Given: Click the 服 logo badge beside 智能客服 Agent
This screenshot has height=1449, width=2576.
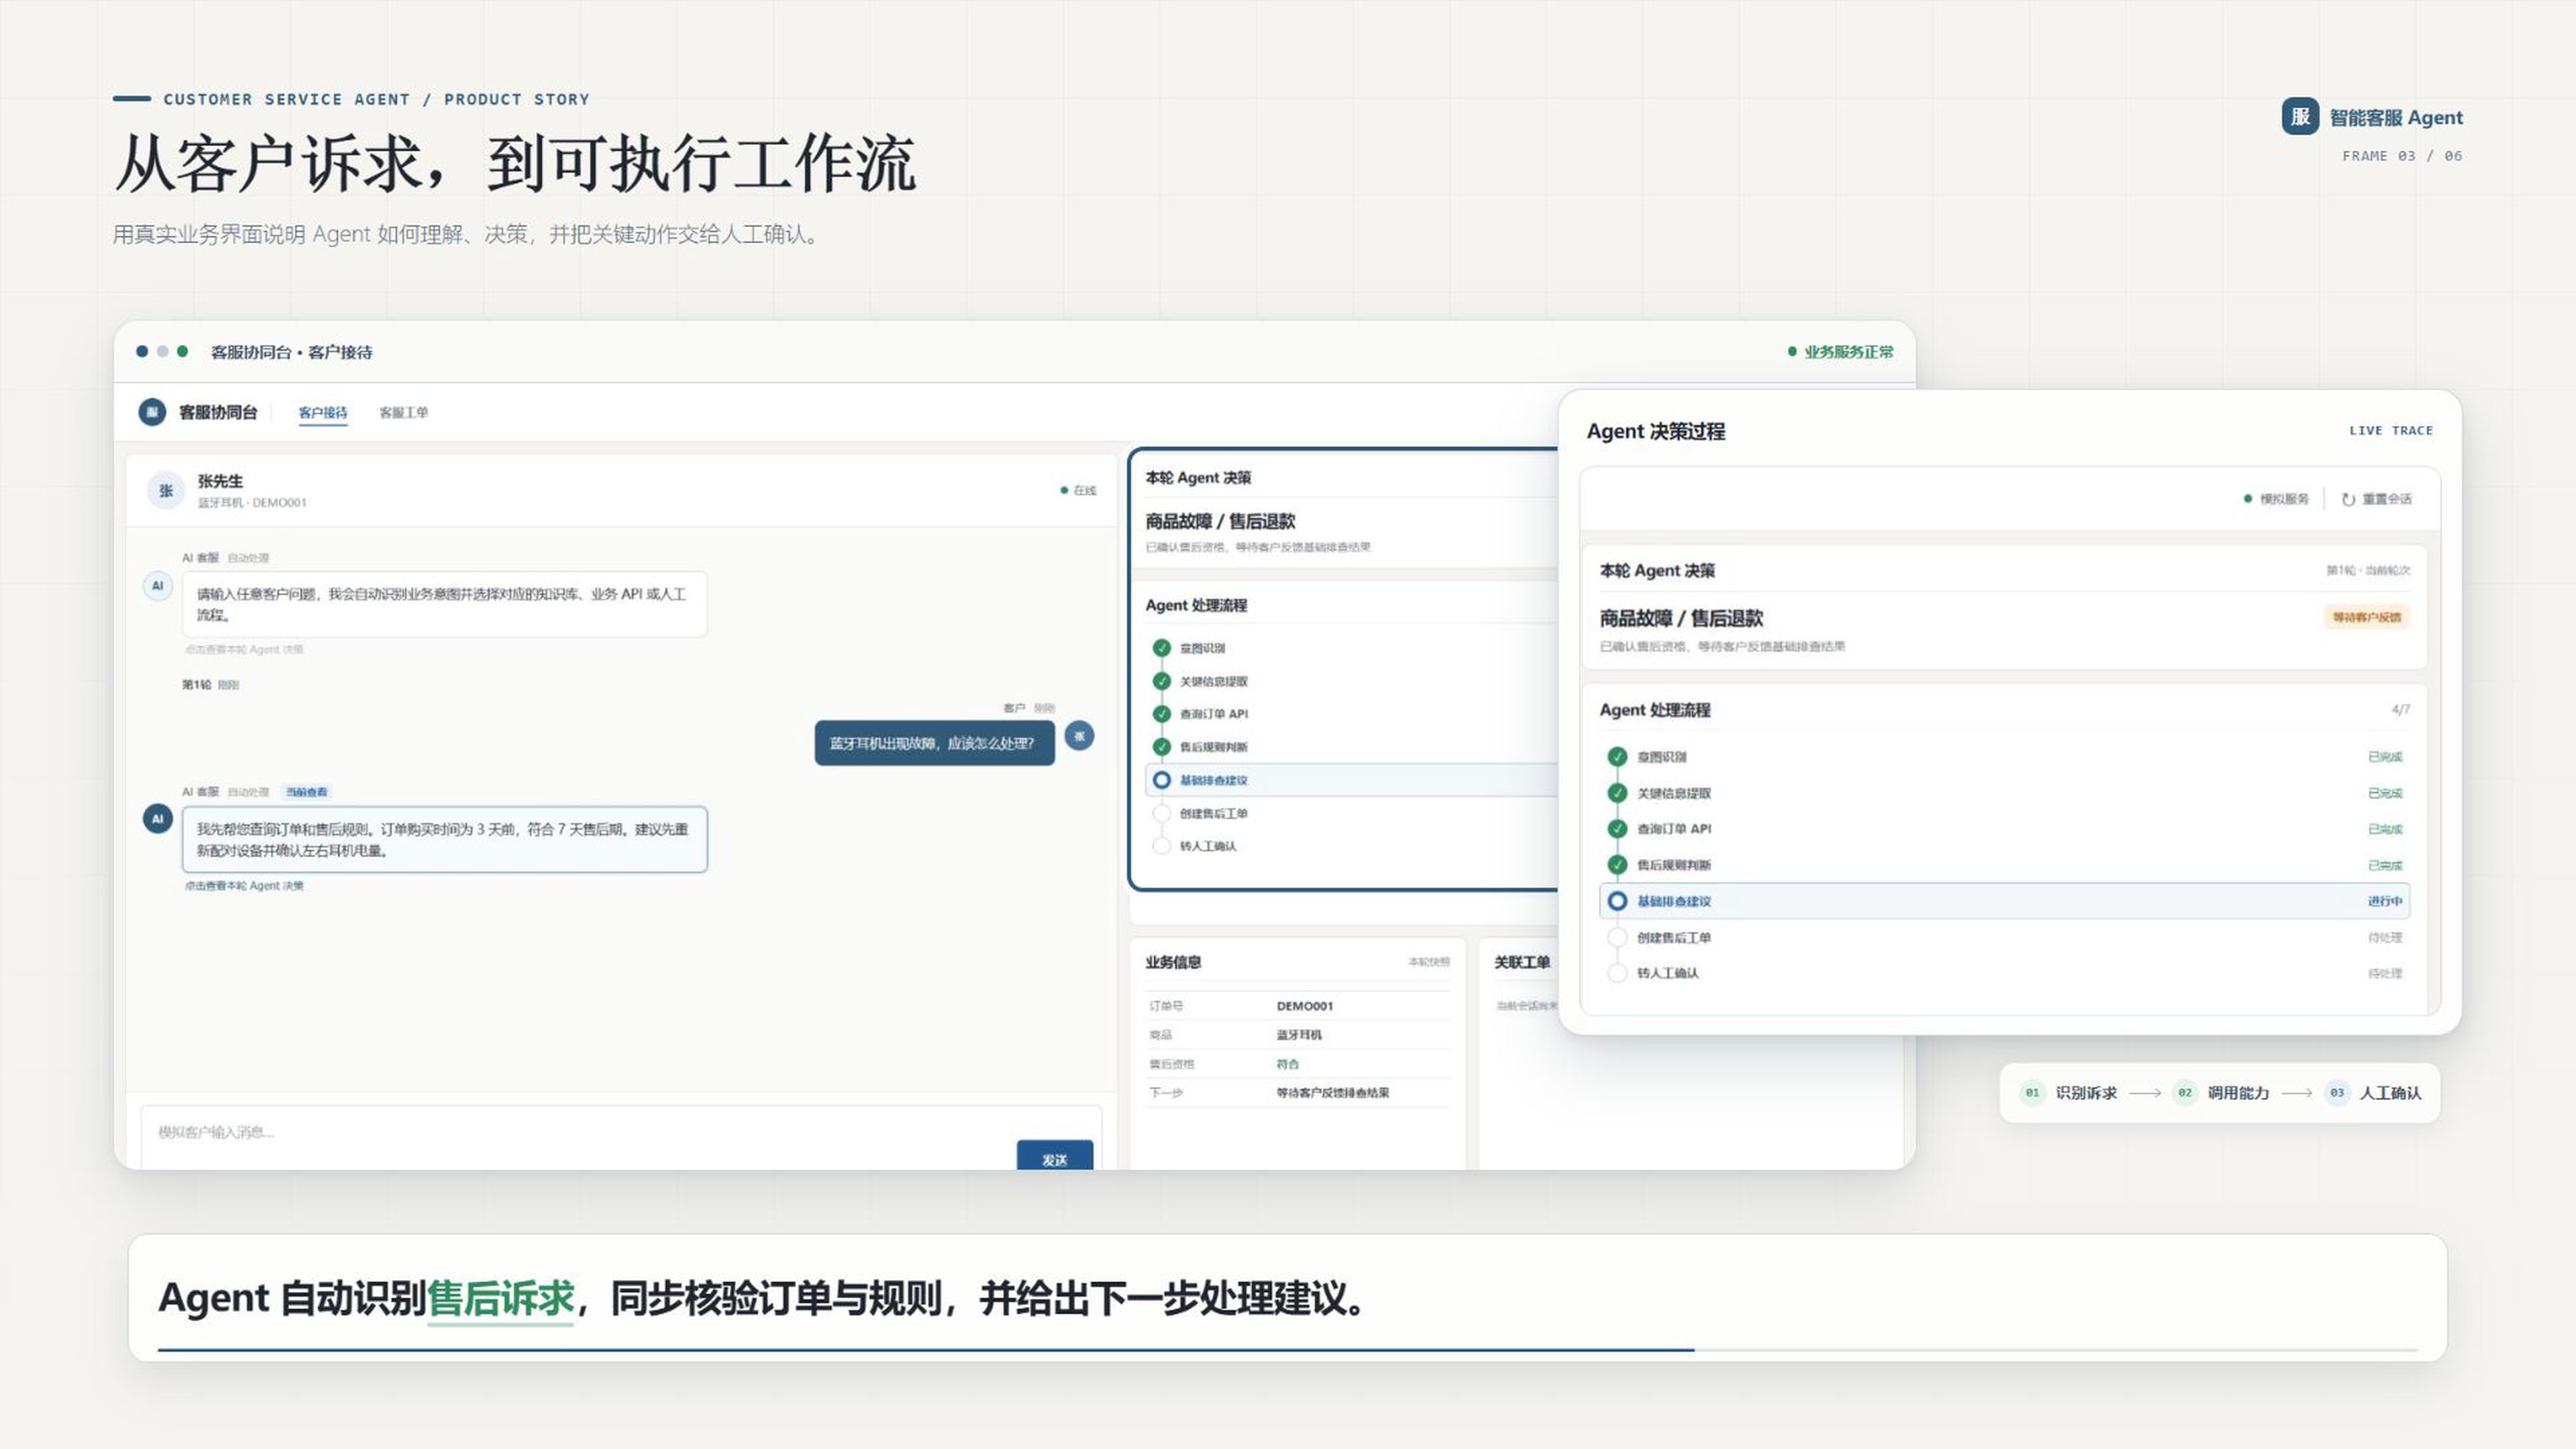Looking at the screenshot, I should 2299,116.
